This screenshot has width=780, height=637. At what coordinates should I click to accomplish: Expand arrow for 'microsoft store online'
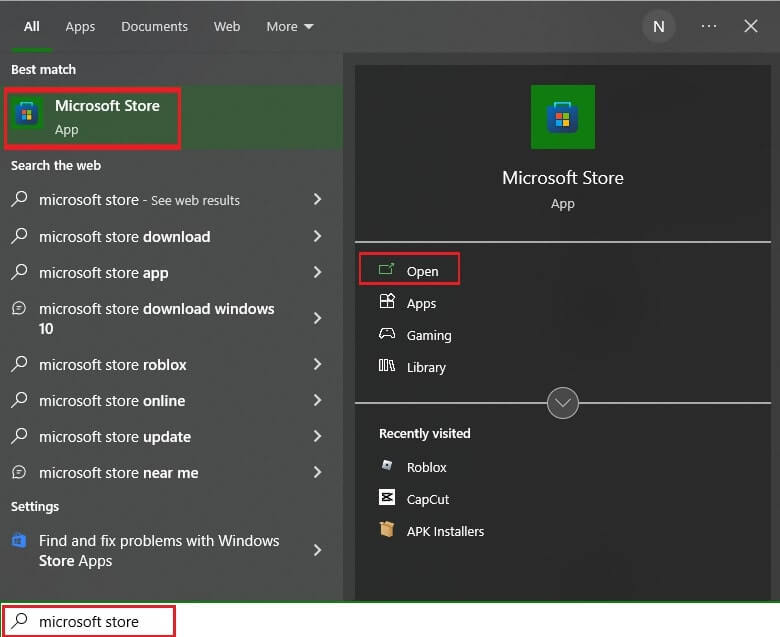[317, 400]
